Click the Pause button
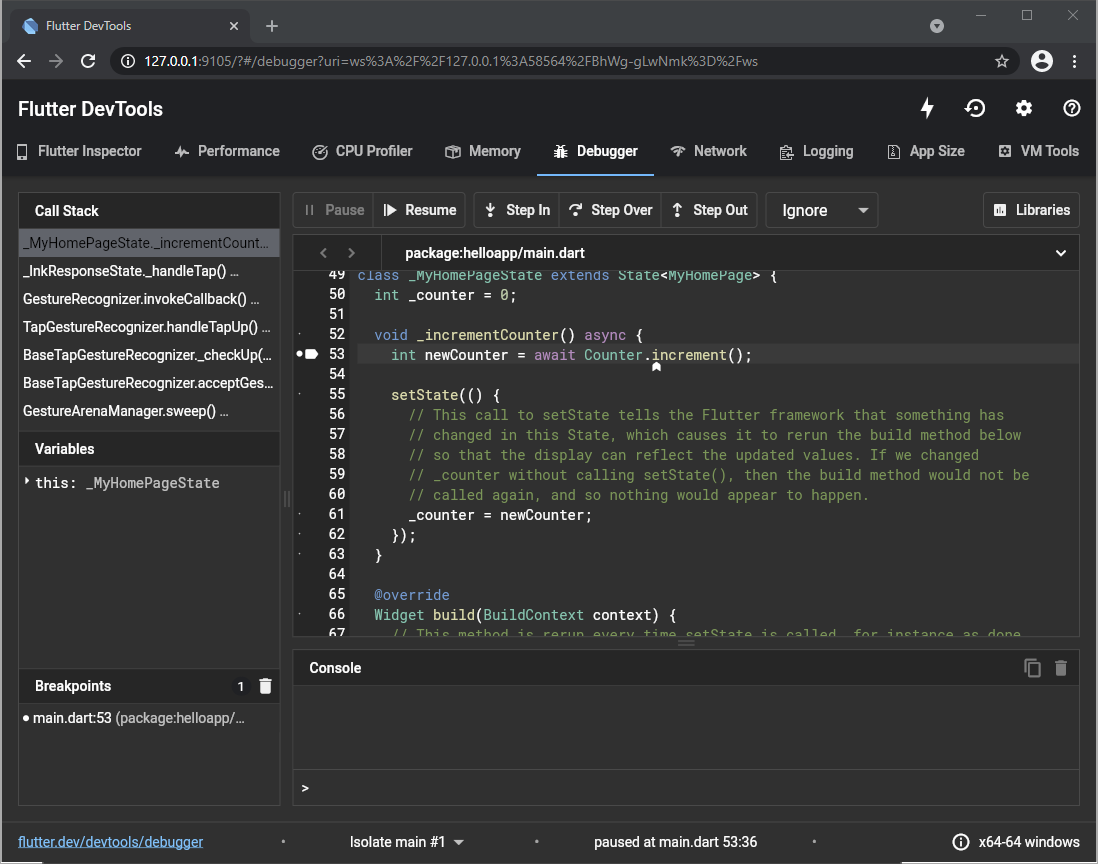 pyautogui.click(x=333, y=210)
